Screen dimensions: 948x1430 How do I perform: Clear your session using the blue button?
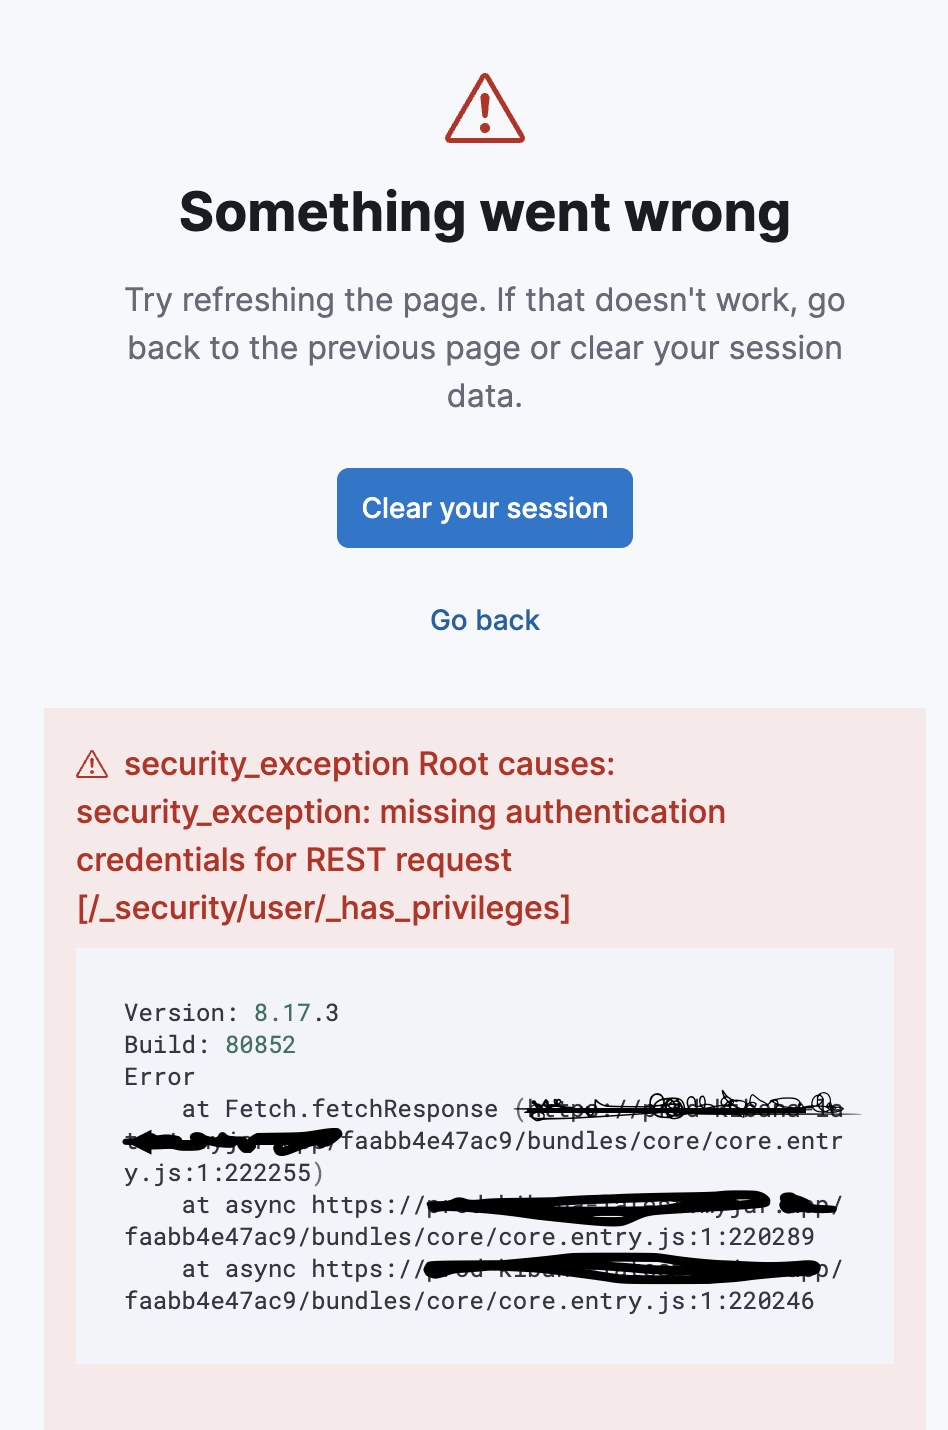click(485, 508)
